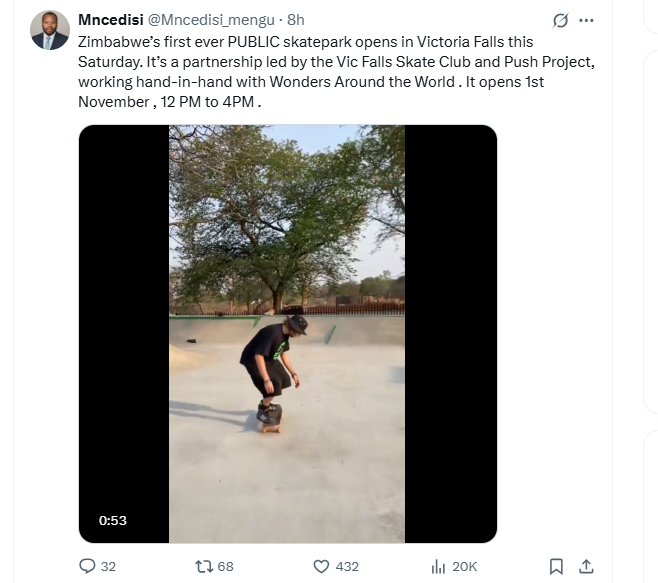Open the three-dot More options menu
Screen dimensions: 658x583
587,20
